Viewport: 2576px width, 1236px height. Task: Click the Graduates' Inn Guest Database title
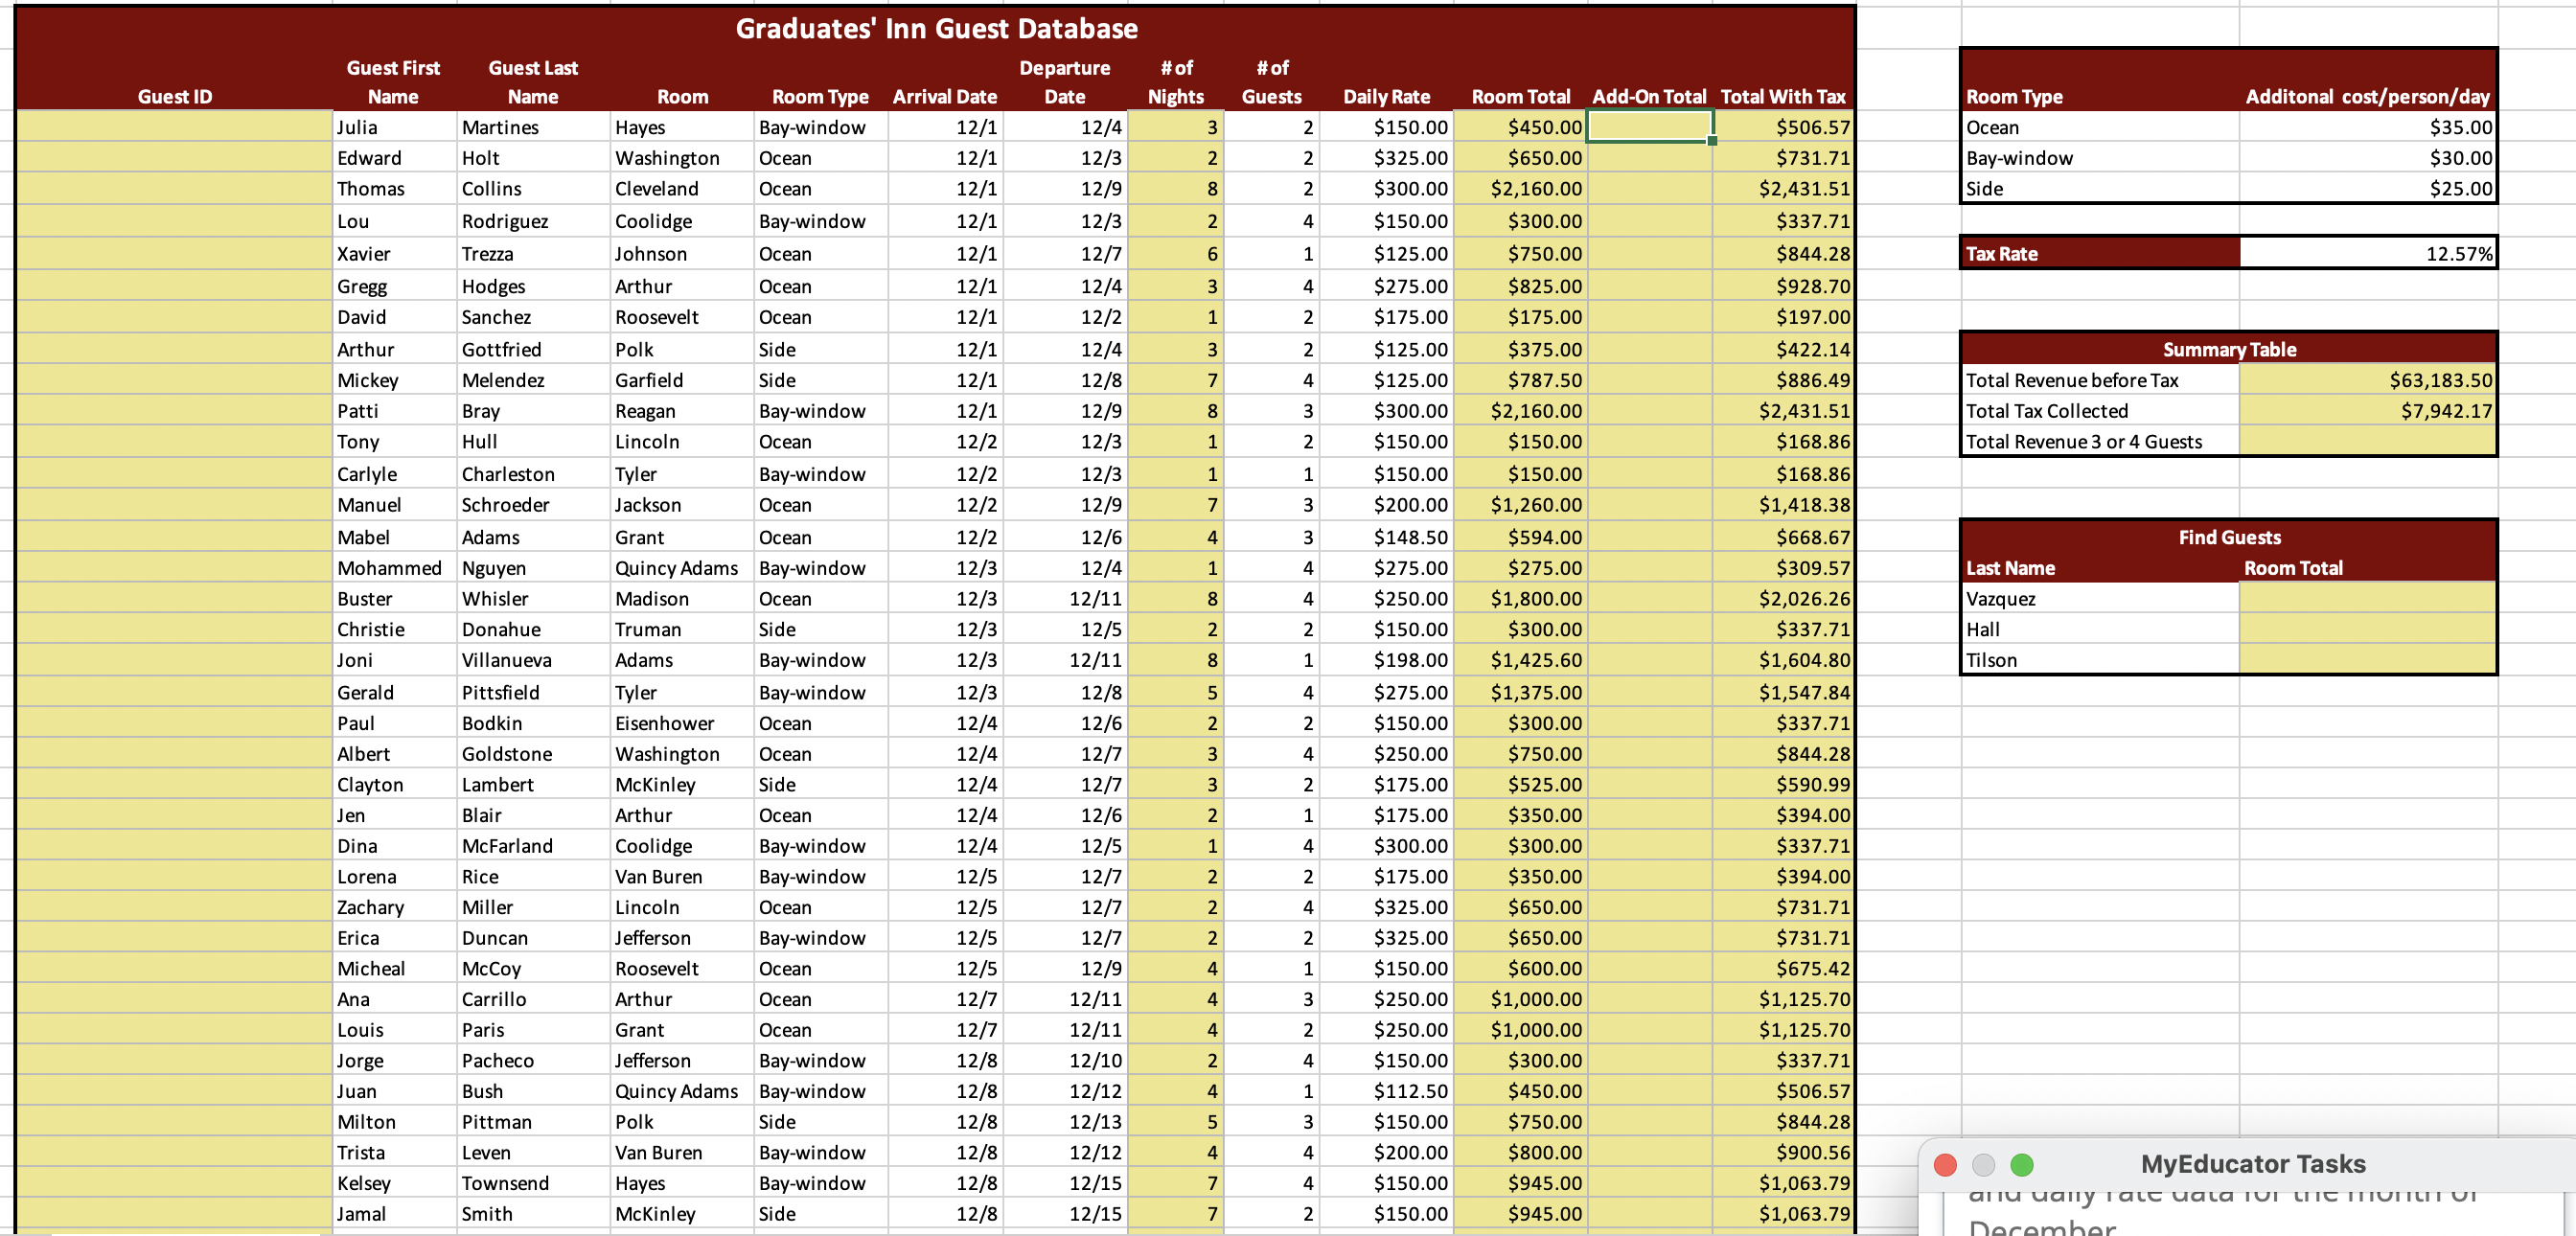coord(936,28)
